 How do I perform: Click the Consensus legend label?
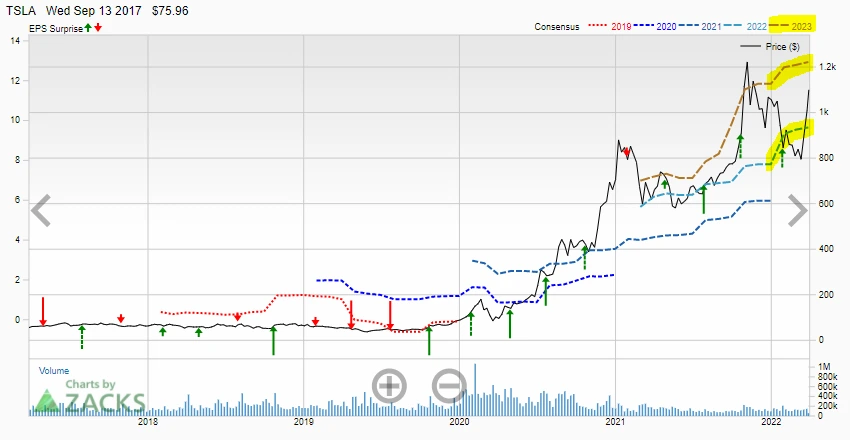pyautogui.click(x=557, y=26)
